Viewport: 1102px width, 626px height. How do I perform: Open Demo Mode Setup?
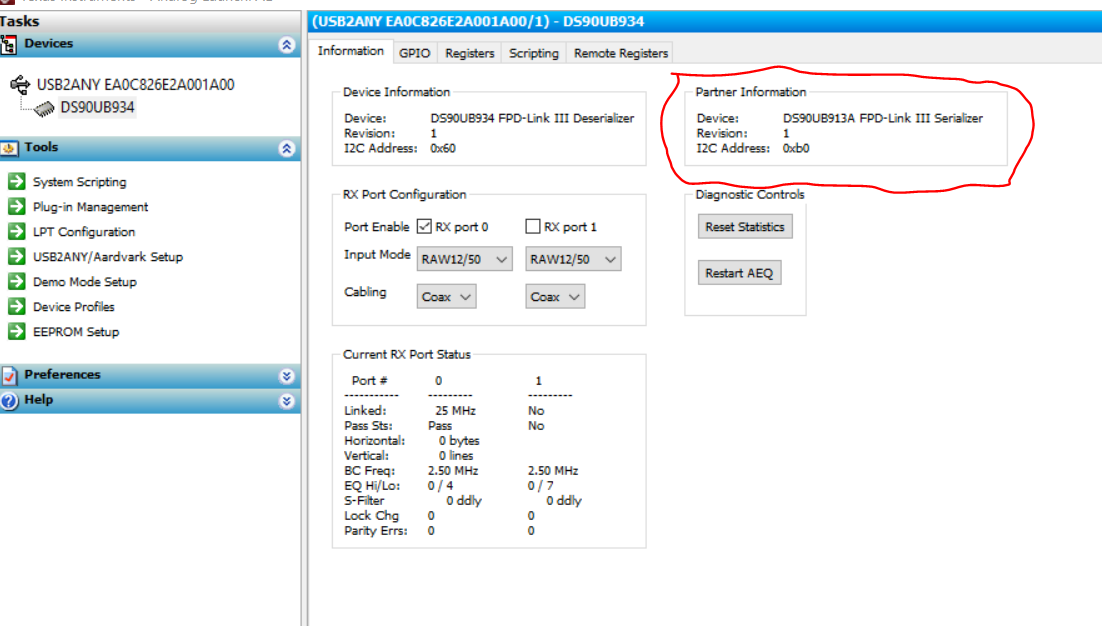click(84, 282)
